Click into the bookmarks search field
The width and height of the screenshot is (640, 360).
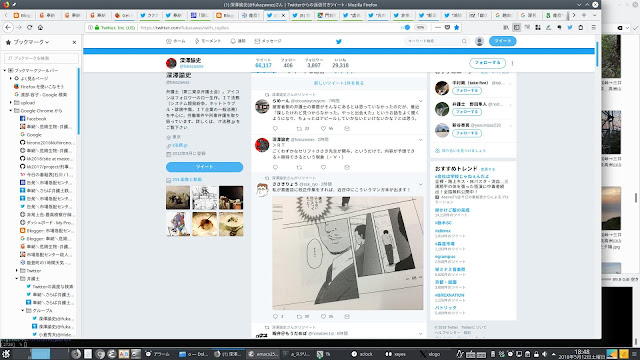point(41,58)
